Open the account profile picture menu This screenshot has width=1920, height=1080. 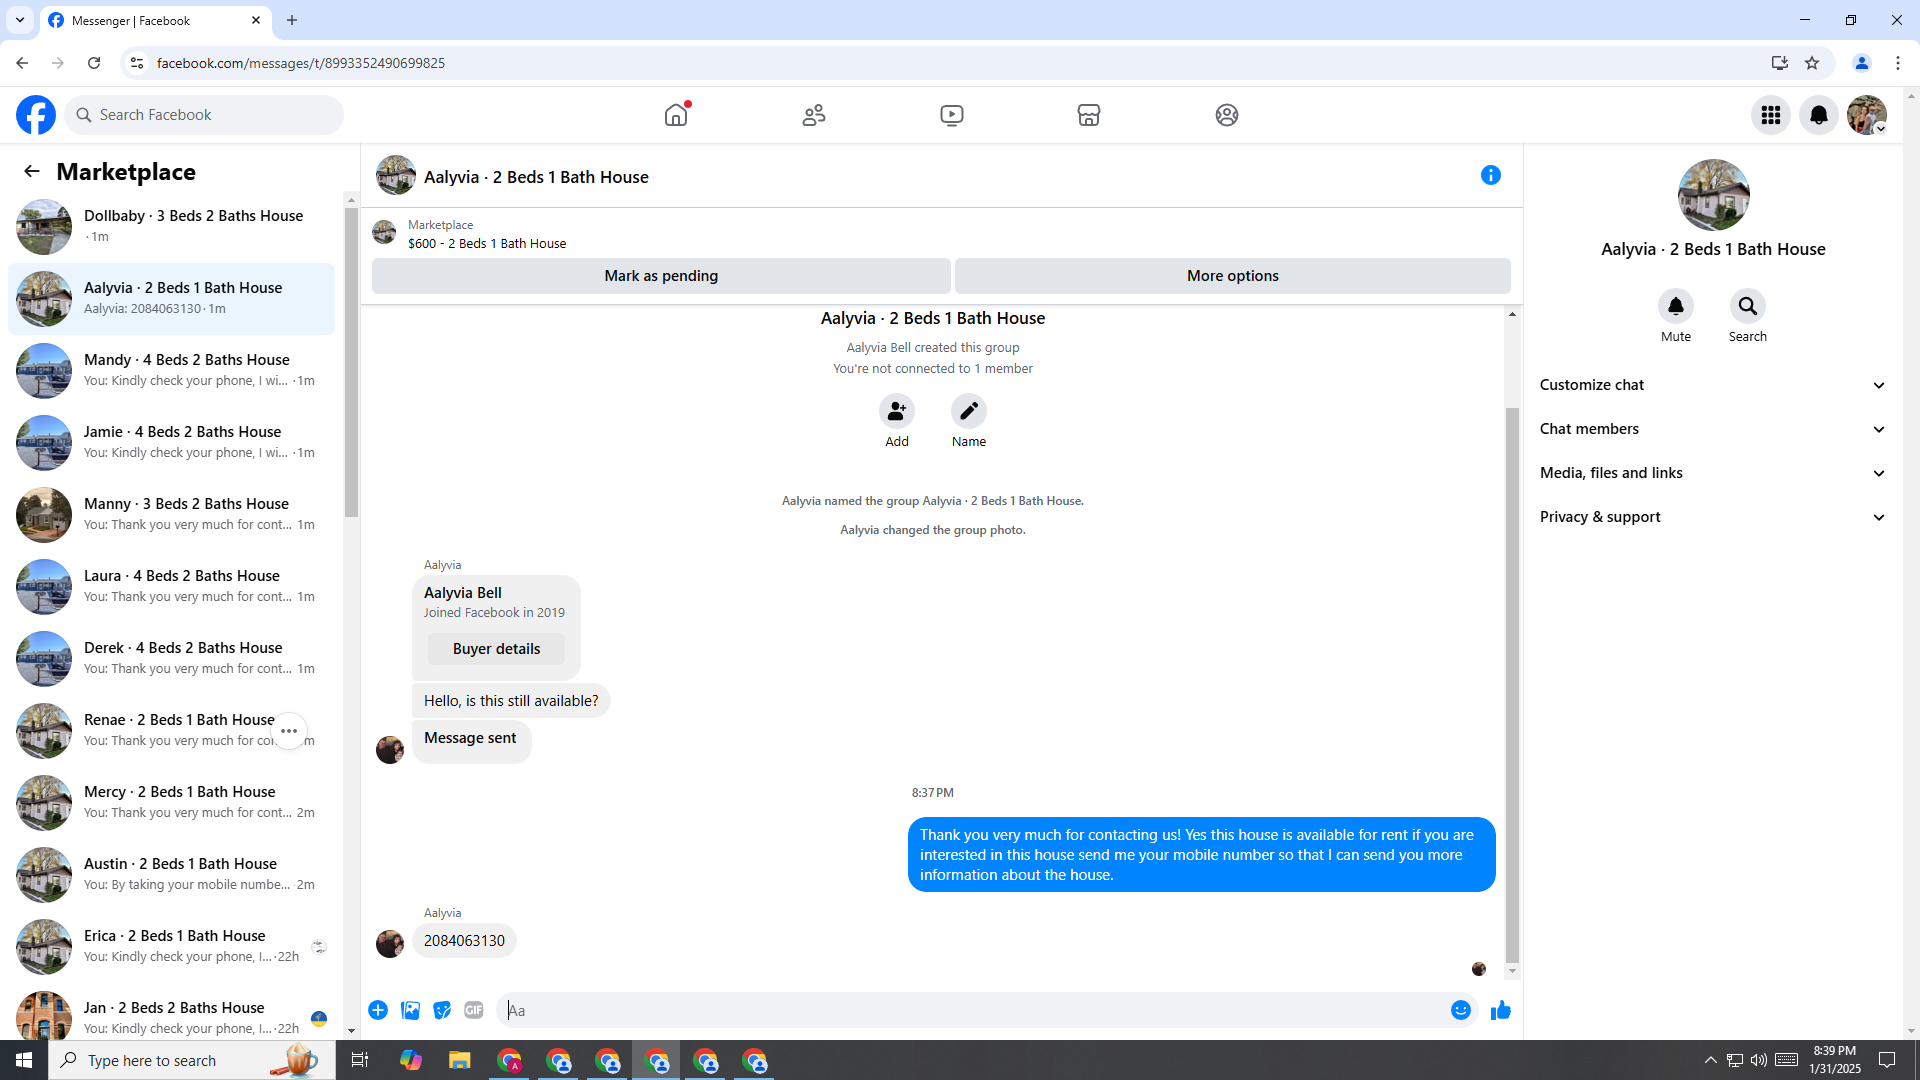pos(1867,115)
